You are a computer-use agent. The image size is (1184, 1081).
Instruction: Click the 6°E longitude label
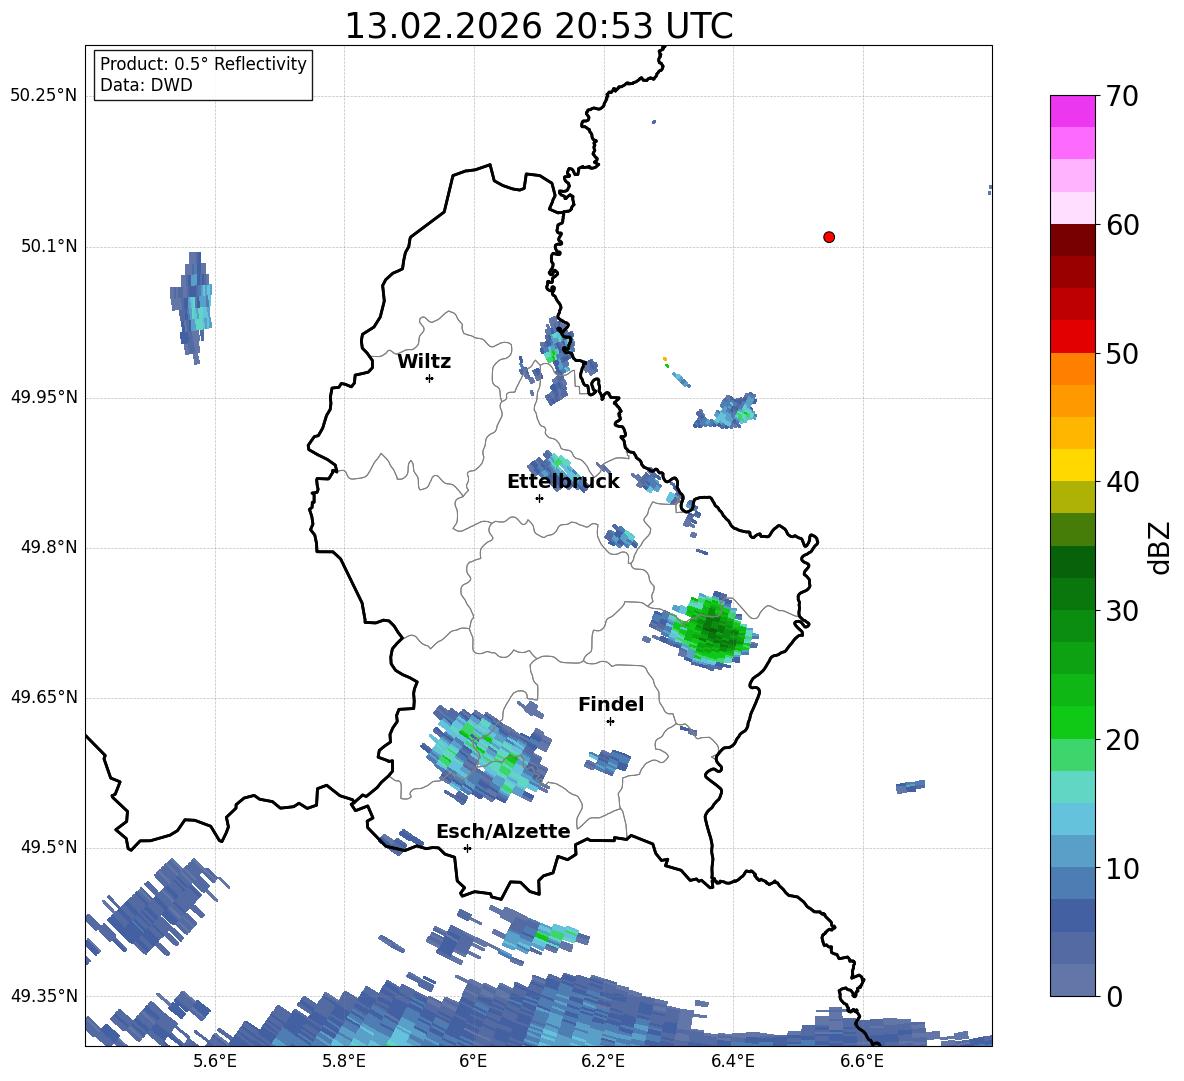pos(473,1061)
